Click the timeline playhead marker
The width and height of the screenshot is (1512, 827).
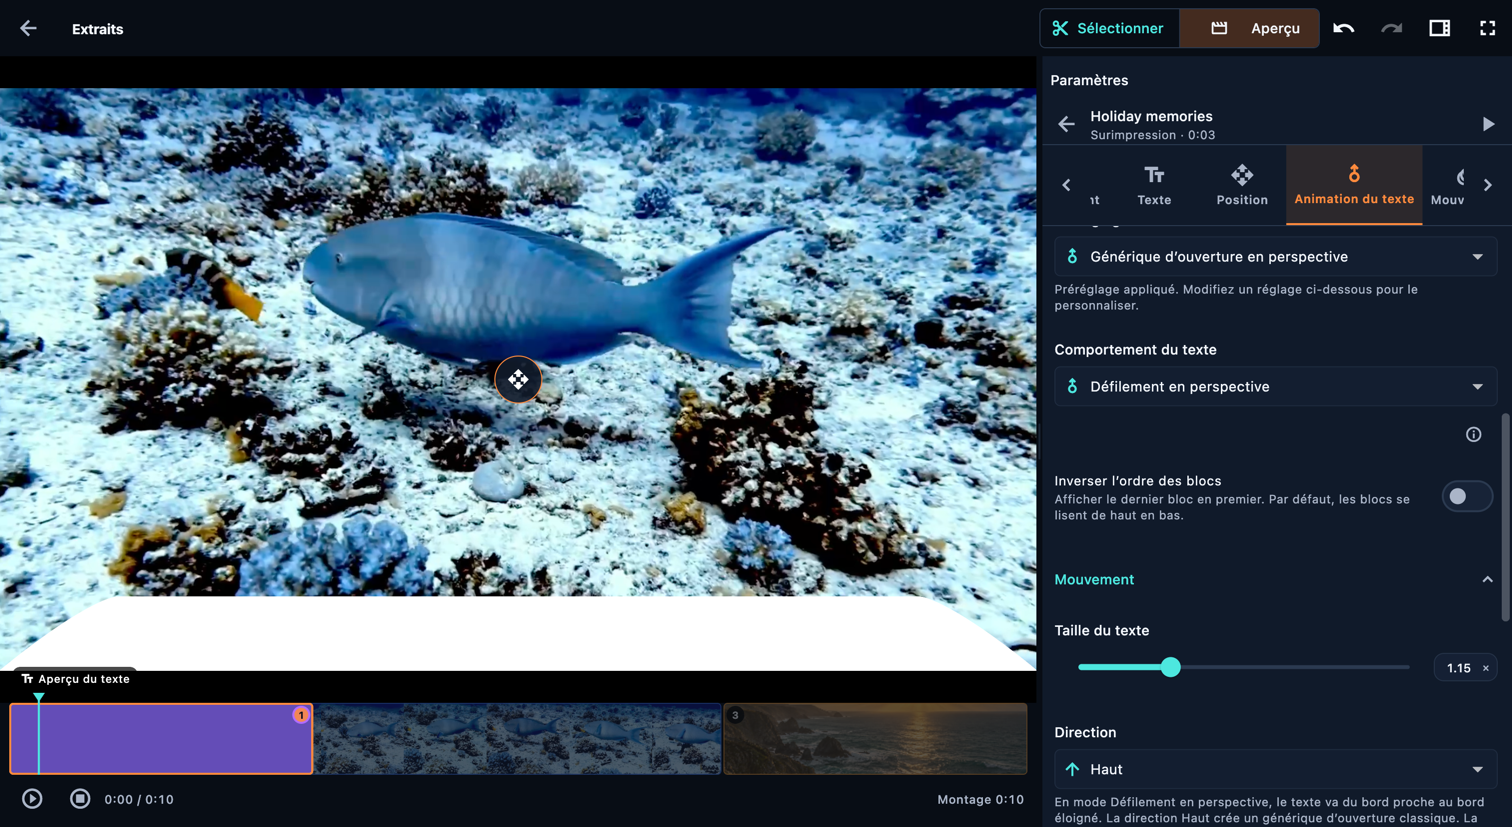[39, 698]
